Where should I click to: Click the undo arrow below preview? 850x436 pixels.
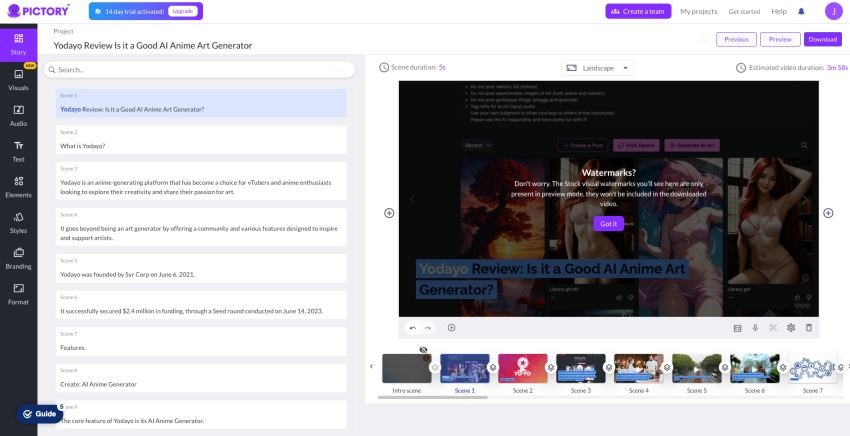pos(413,328)
